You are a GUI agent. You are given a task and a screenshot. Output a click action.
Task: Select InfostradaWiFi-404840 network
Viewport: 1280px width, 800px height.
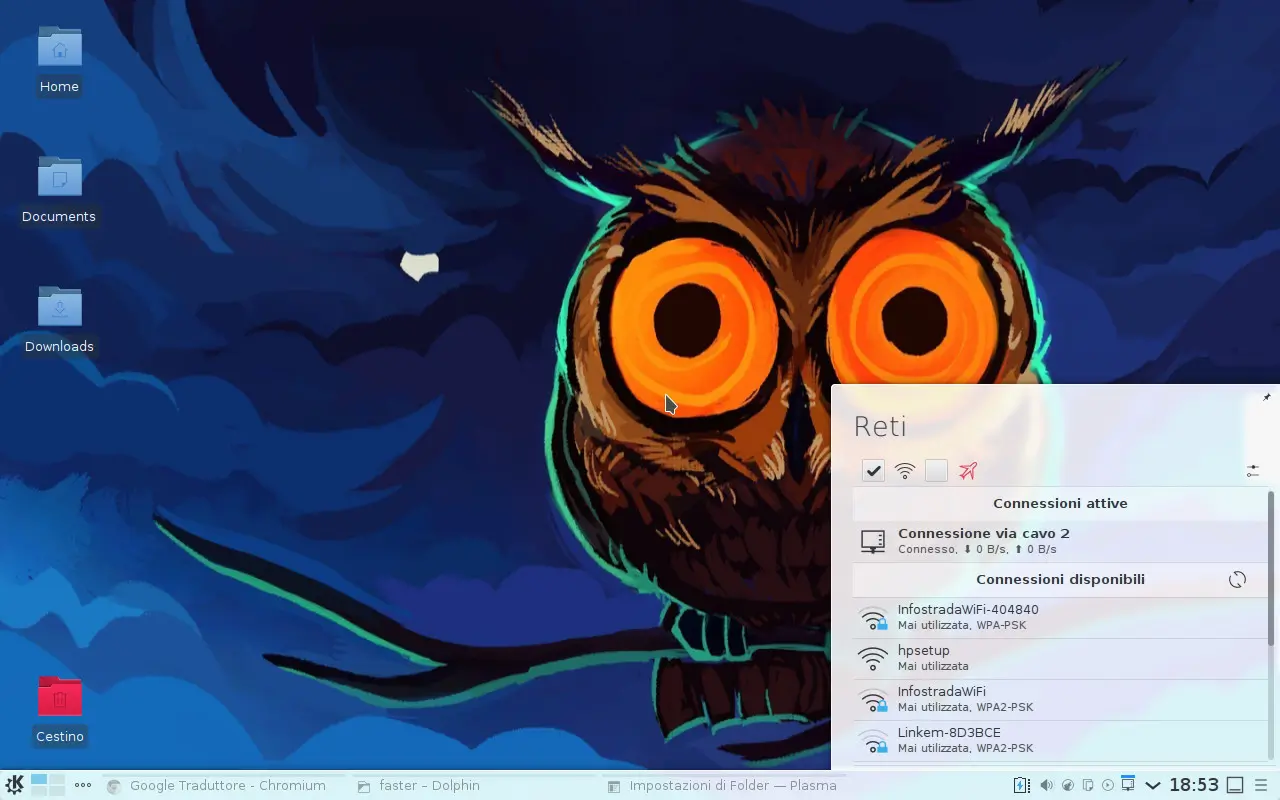point(1060,617)
